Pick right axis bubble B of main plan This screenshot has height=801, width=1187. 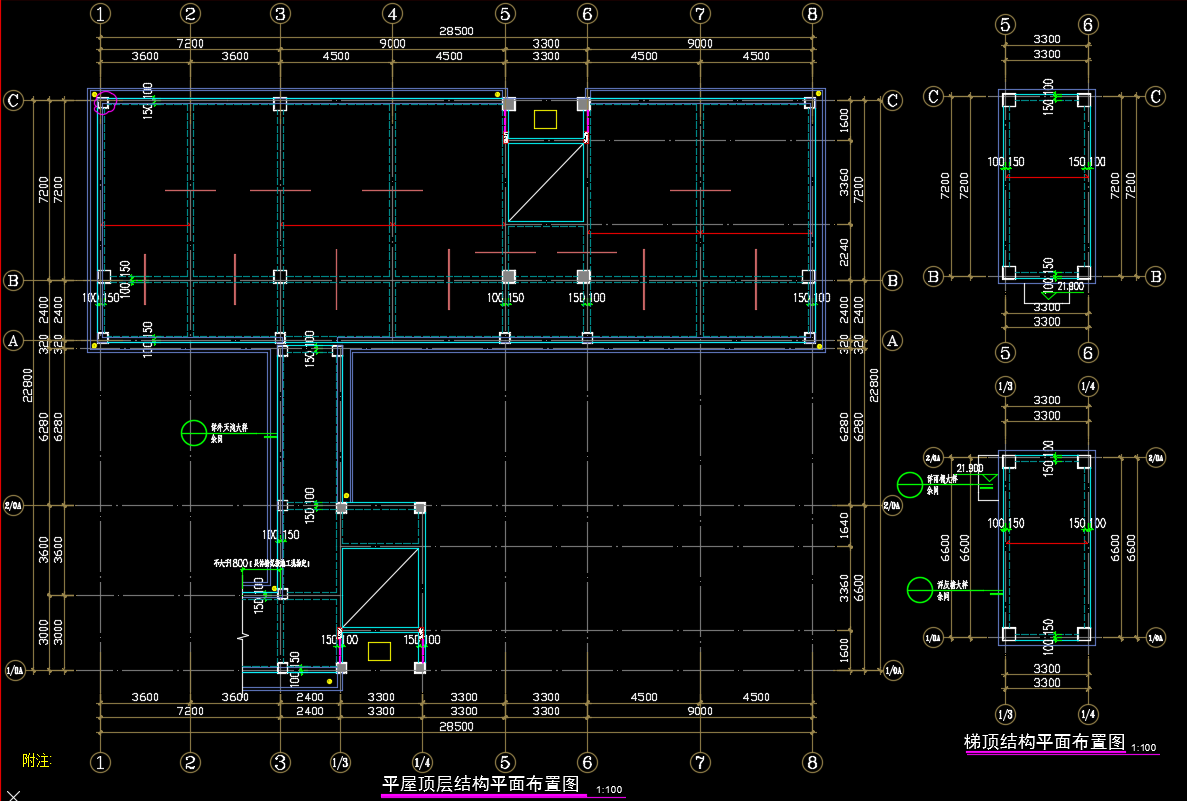pos(893,281)
